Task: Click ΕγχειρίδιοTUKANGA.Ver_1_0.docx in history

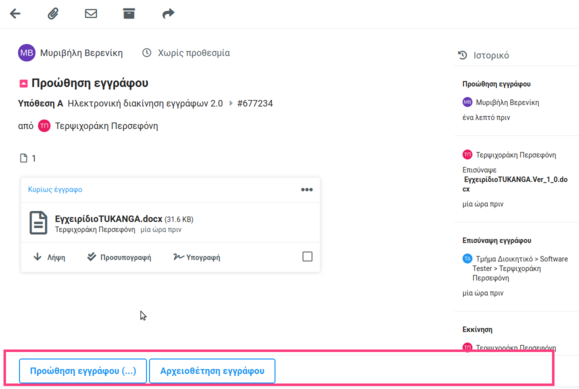Action: click(515, 184)
